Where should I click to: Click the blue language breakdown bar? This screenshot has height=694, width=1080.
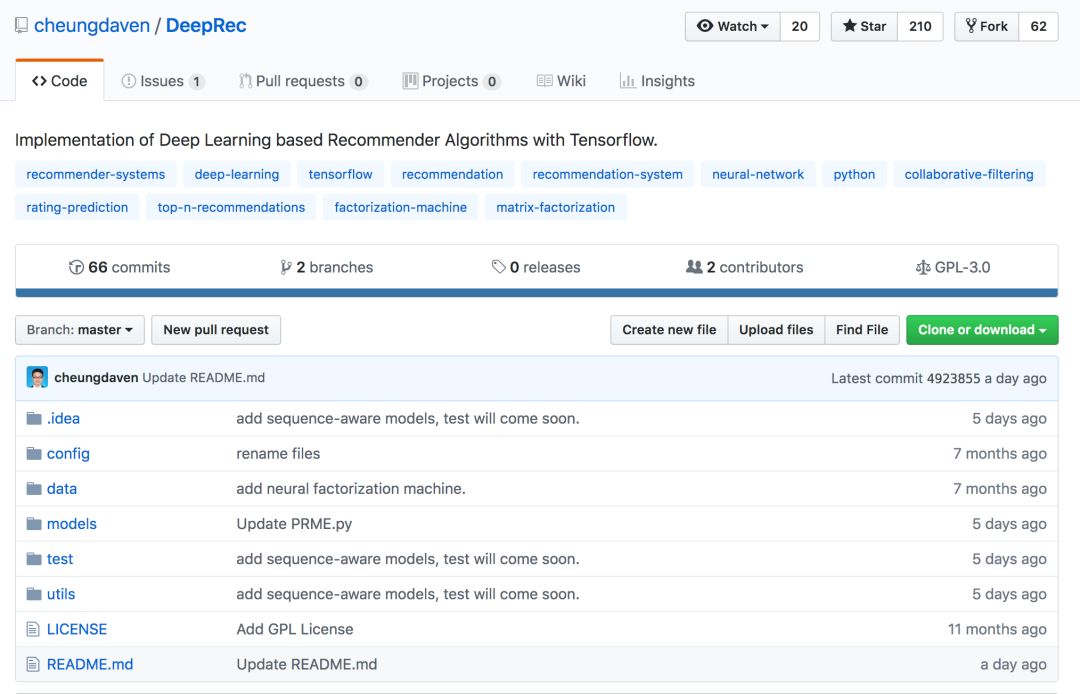click(536, 293)
